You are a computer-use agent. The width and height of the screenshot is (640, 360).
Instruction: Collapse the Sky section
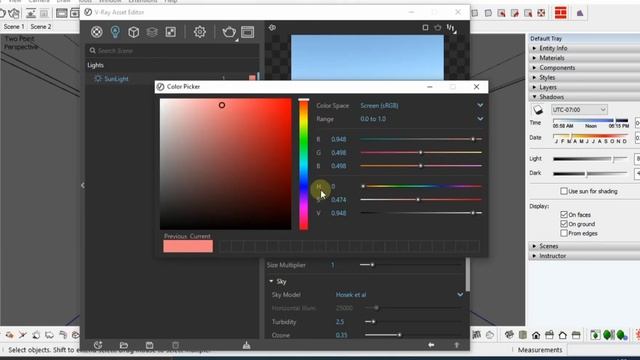click(271, 281)
